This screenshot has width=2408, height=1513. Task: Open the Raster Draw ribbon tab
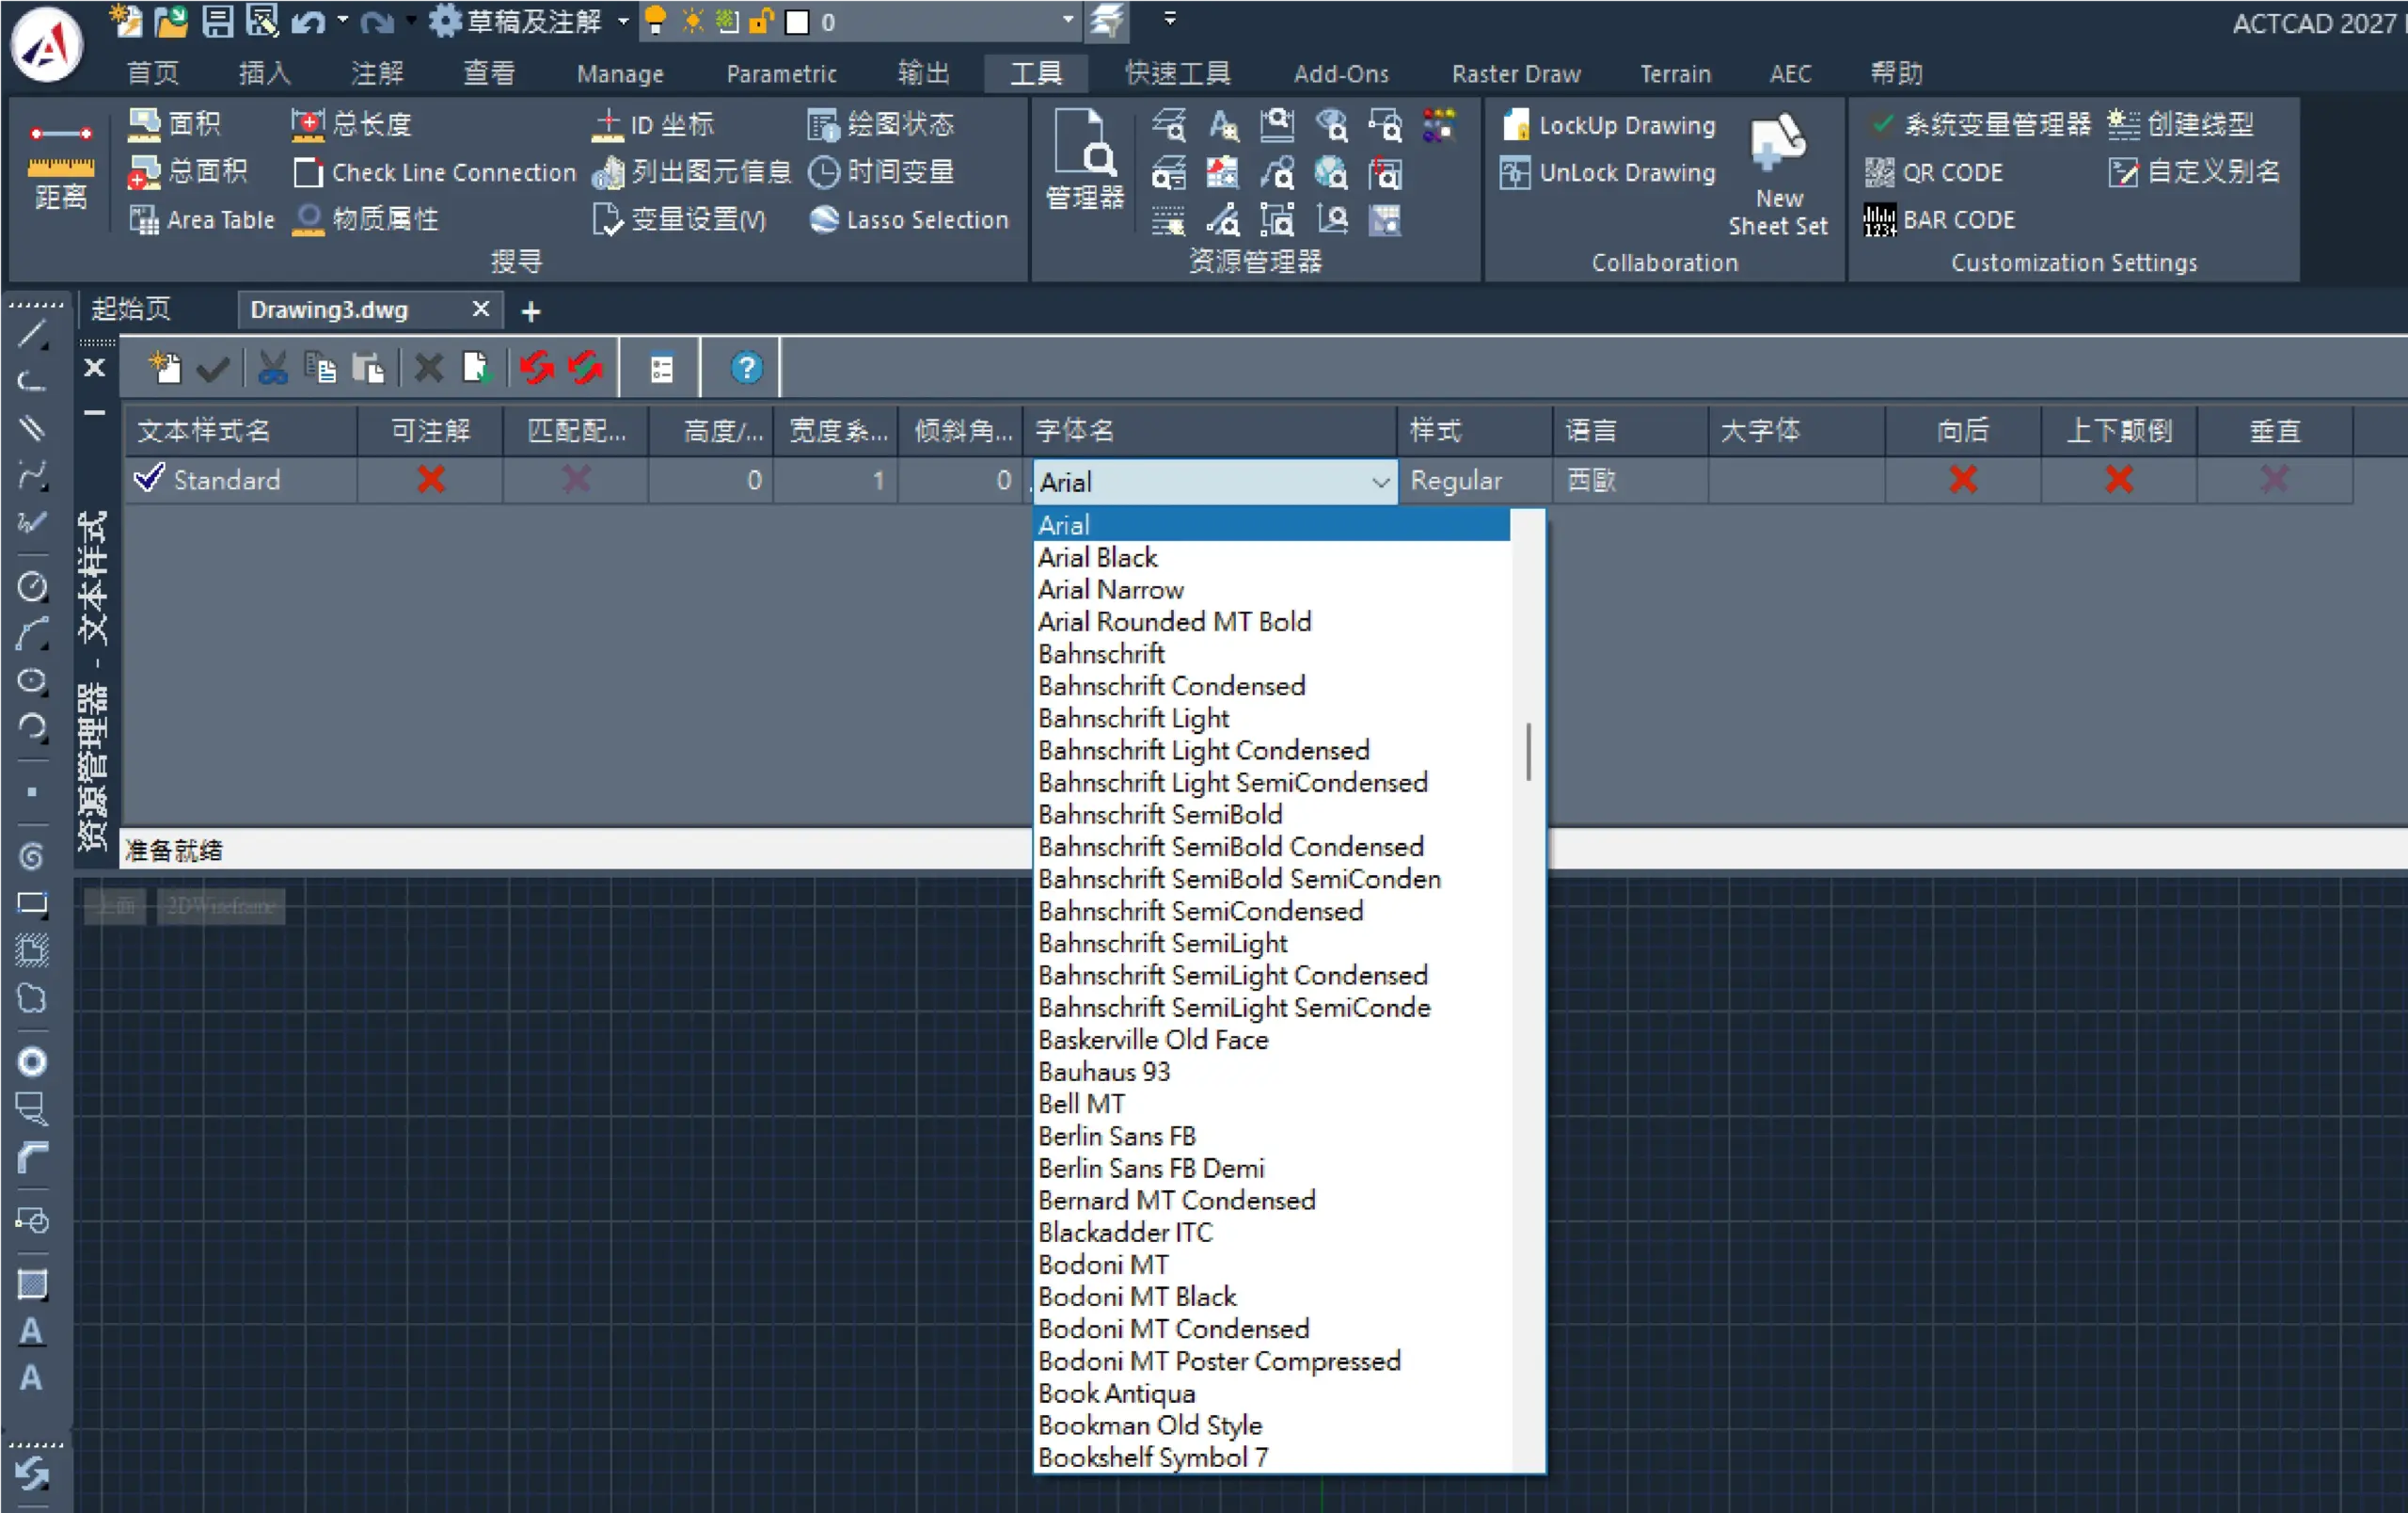1516,74
